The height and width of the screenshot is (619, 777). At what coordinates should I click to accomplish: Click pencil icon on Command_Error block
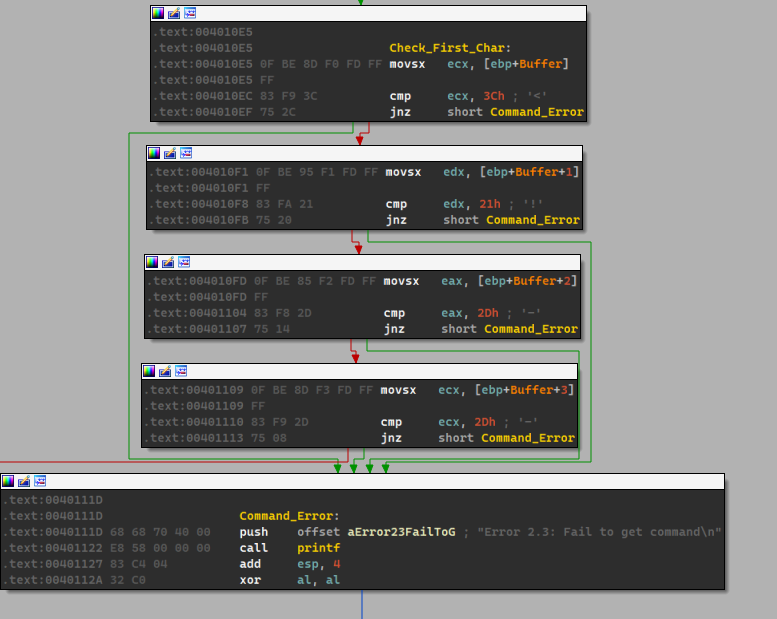(x=24, y=481)
